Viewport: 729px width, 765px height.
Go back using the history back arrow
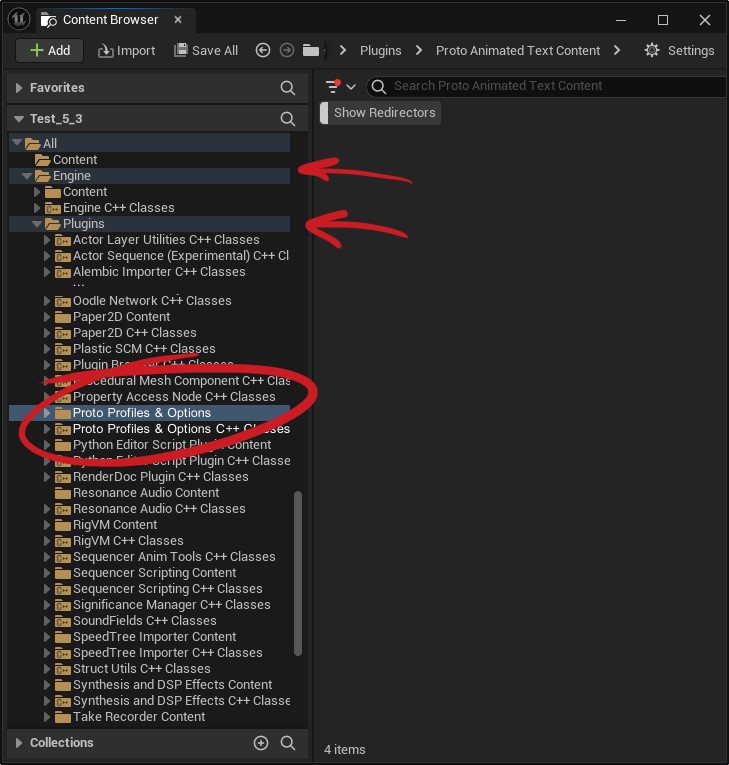pos(263,50)
